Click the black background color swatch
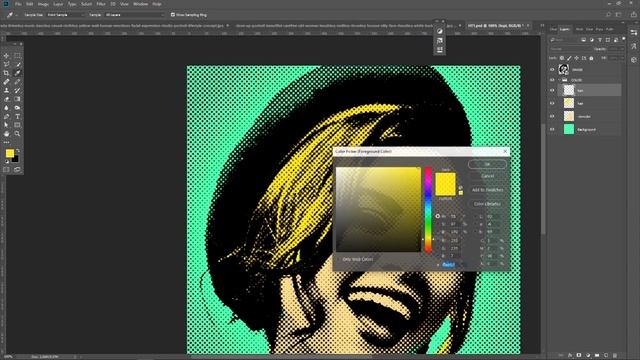This screenshot has width=640, height=360. tap(15, 159)
